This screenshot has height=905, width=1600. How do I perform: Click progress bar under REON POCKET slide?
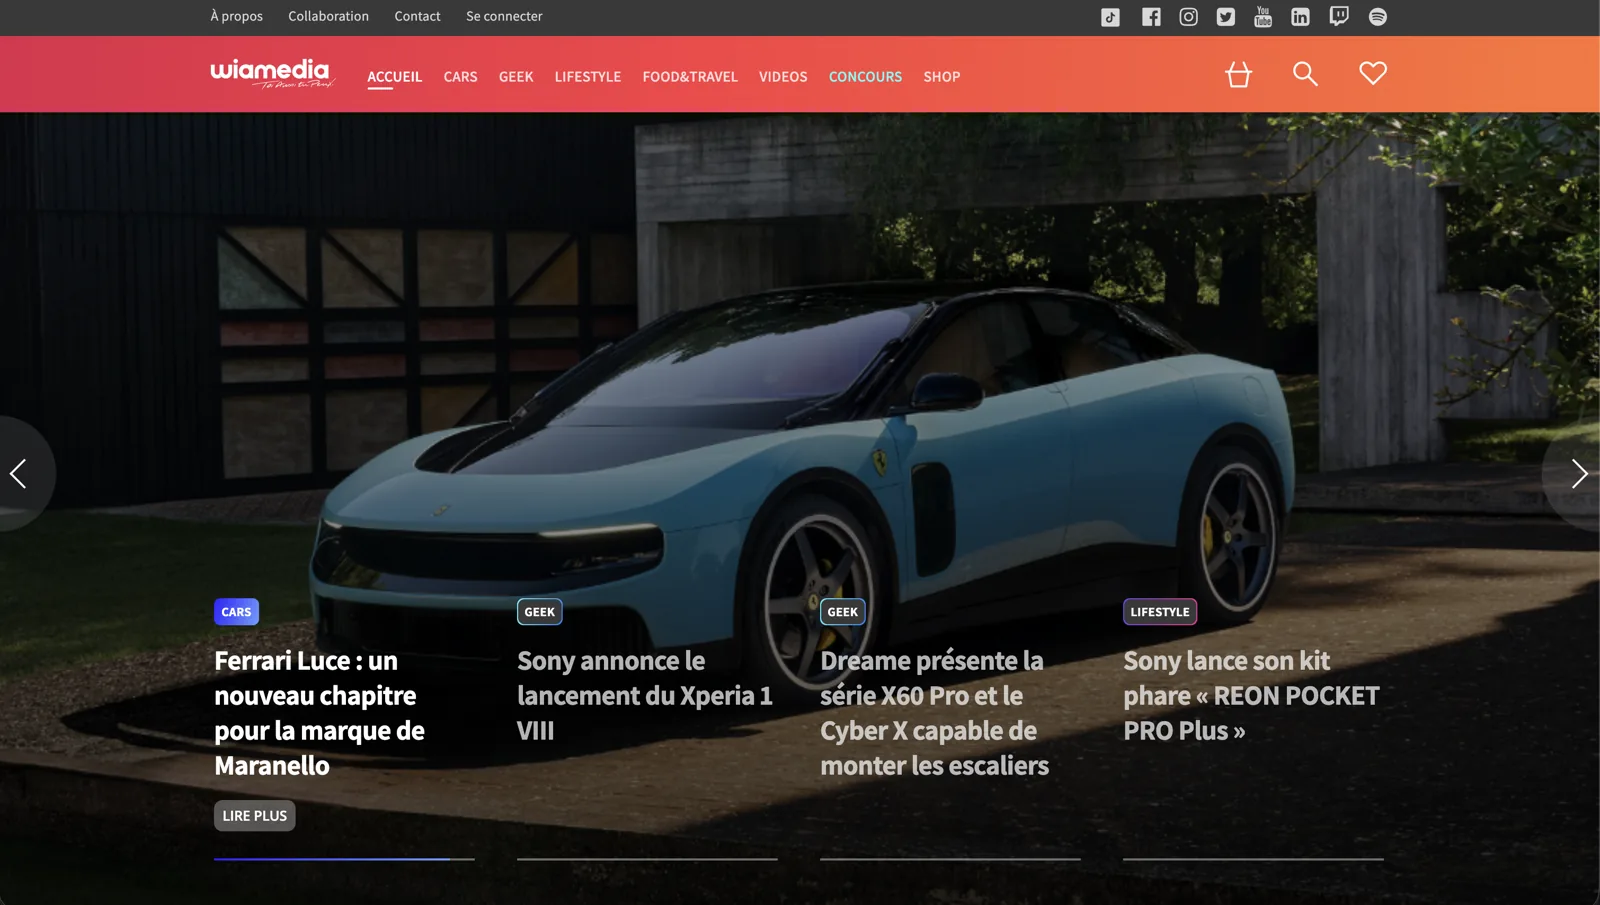[x=1253, y=859]
